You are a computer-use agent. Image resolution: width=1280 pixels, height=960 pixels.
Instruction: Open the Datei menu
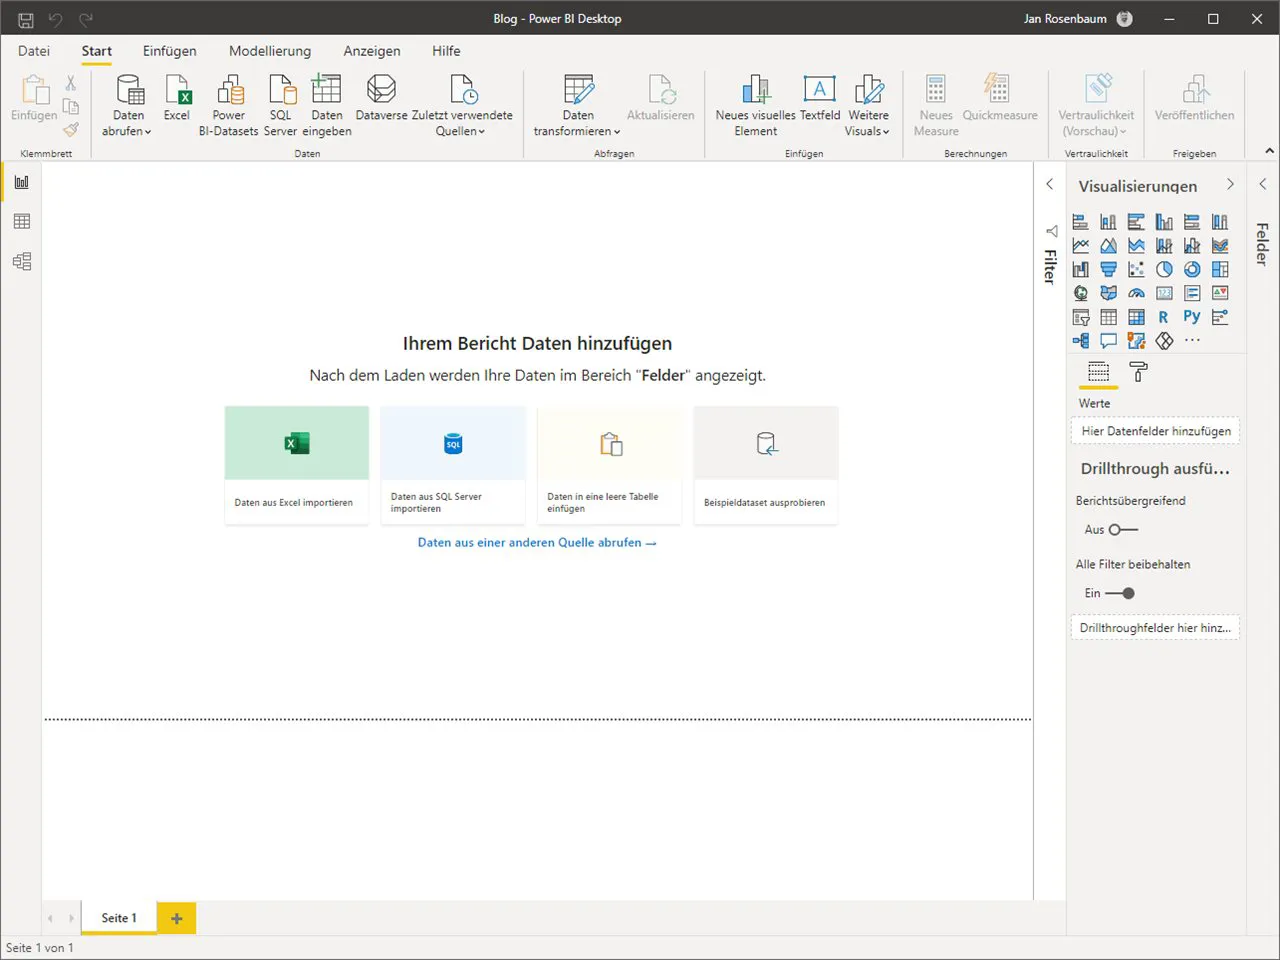click(x=33, y=51)
